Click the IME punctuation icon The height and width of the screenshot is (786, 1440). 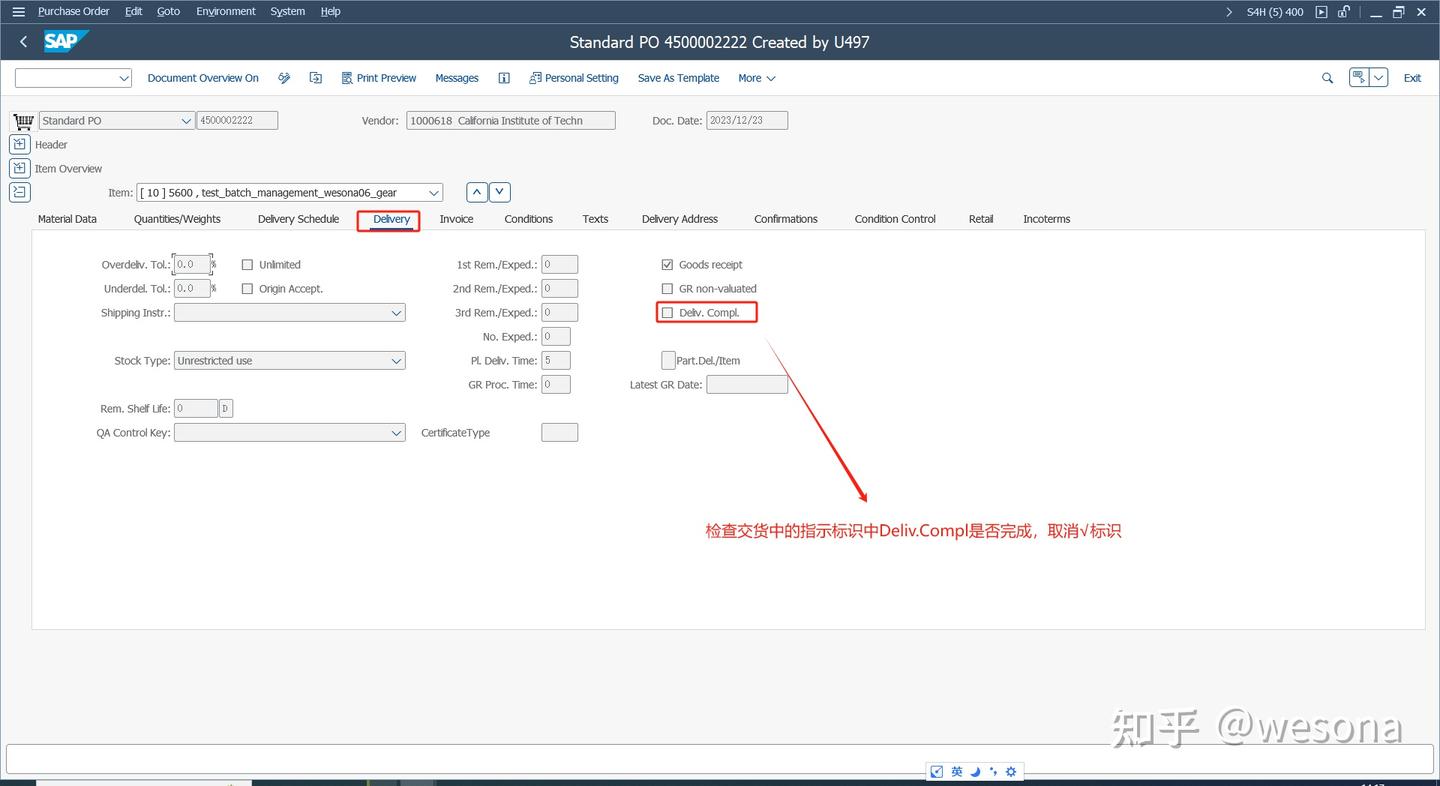pos(993,772)
